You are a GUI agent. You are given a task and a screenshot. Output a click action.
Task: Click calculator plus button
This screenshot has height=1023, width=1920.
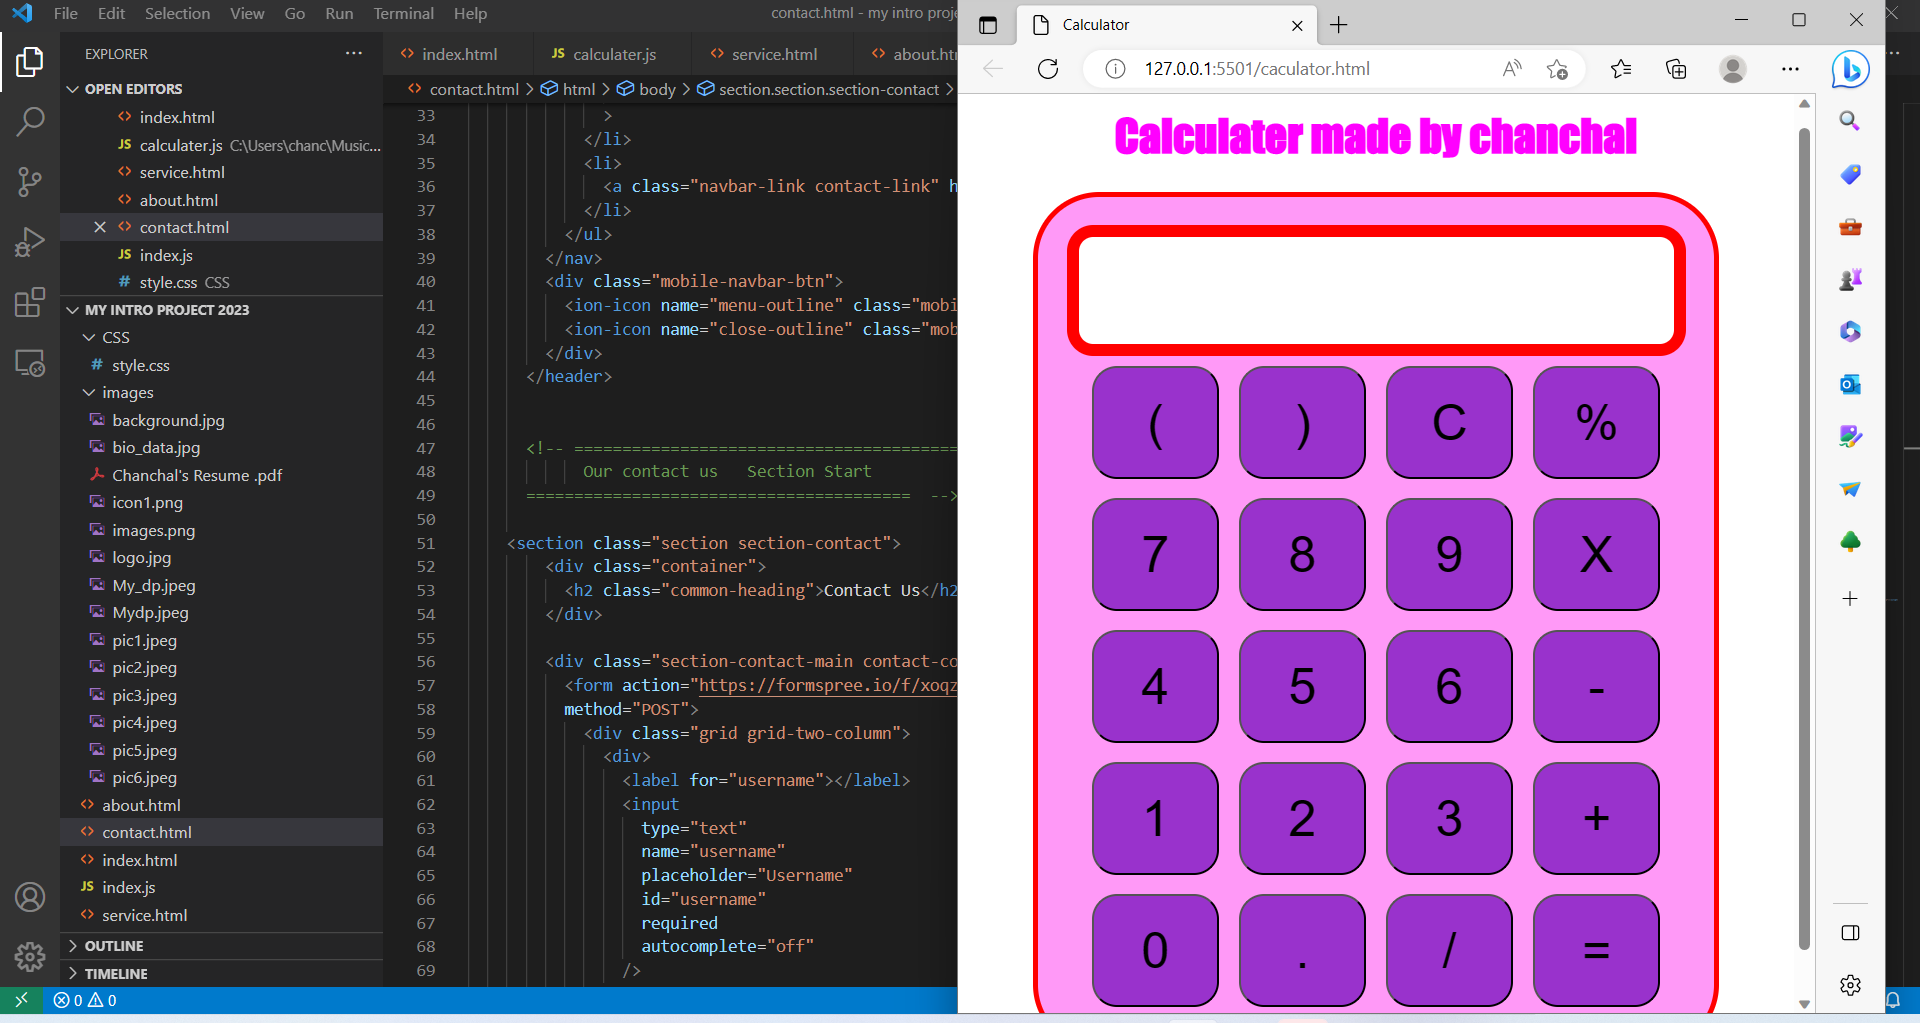[1596, 818]
